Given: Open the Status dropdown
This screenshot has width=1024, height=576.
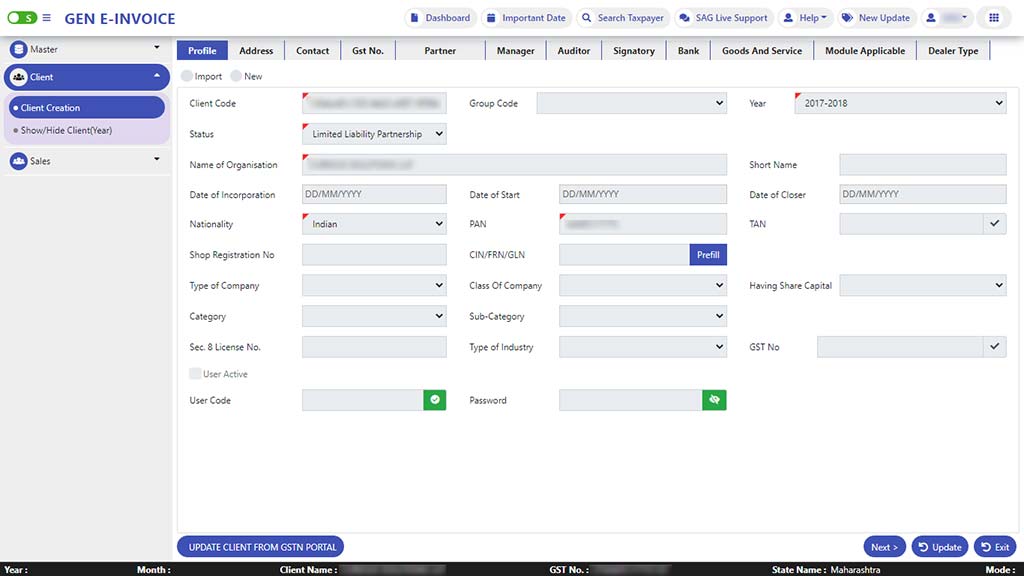Looking at the screenshot, I should pyautogui.click(x=374, y=134).
